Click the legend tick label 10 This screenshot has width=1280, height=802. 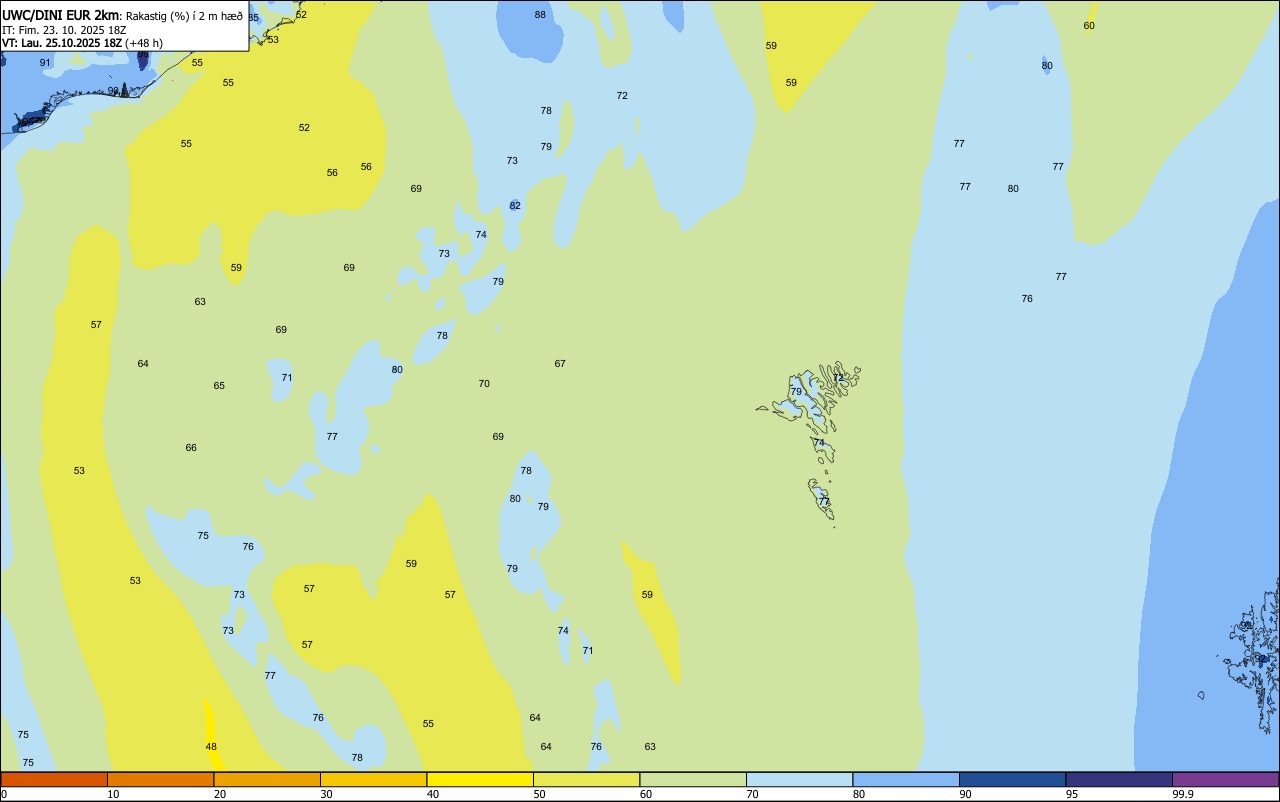coord(113,794)
